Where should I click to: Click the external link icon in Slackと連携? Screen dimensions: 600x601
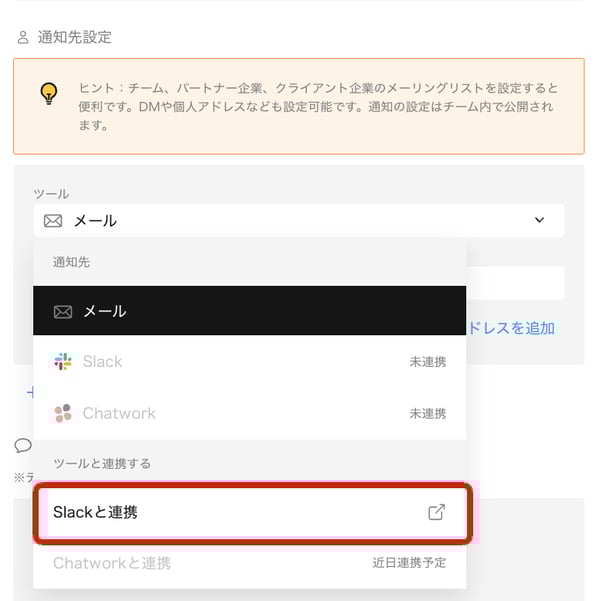point(437,512)
